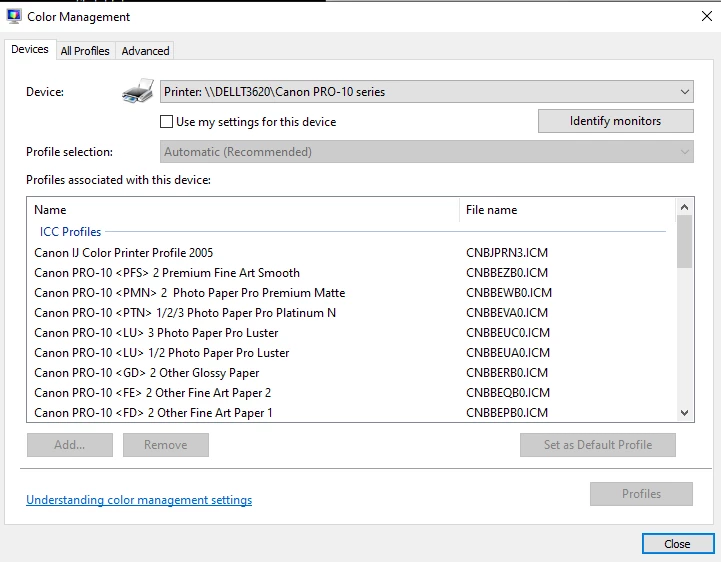Select the FD Other Fine Art Paper 1 profile
This screenshot has width=721, height=562.
tap(153, 413)
